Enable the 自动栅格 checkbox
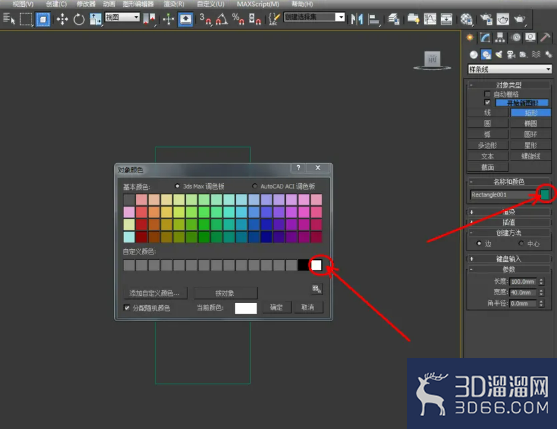The image size is (557, 429). click(487, 94)
